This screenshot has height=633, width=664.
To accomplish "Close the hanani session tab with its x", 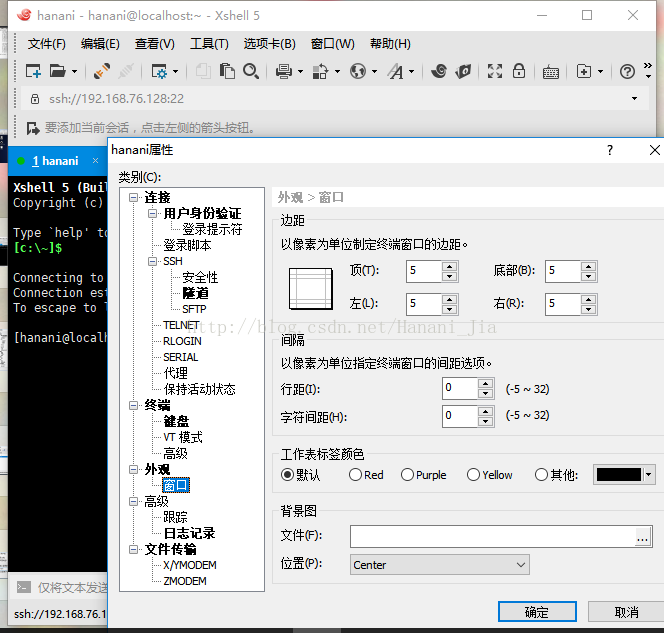I will point(95,160).
